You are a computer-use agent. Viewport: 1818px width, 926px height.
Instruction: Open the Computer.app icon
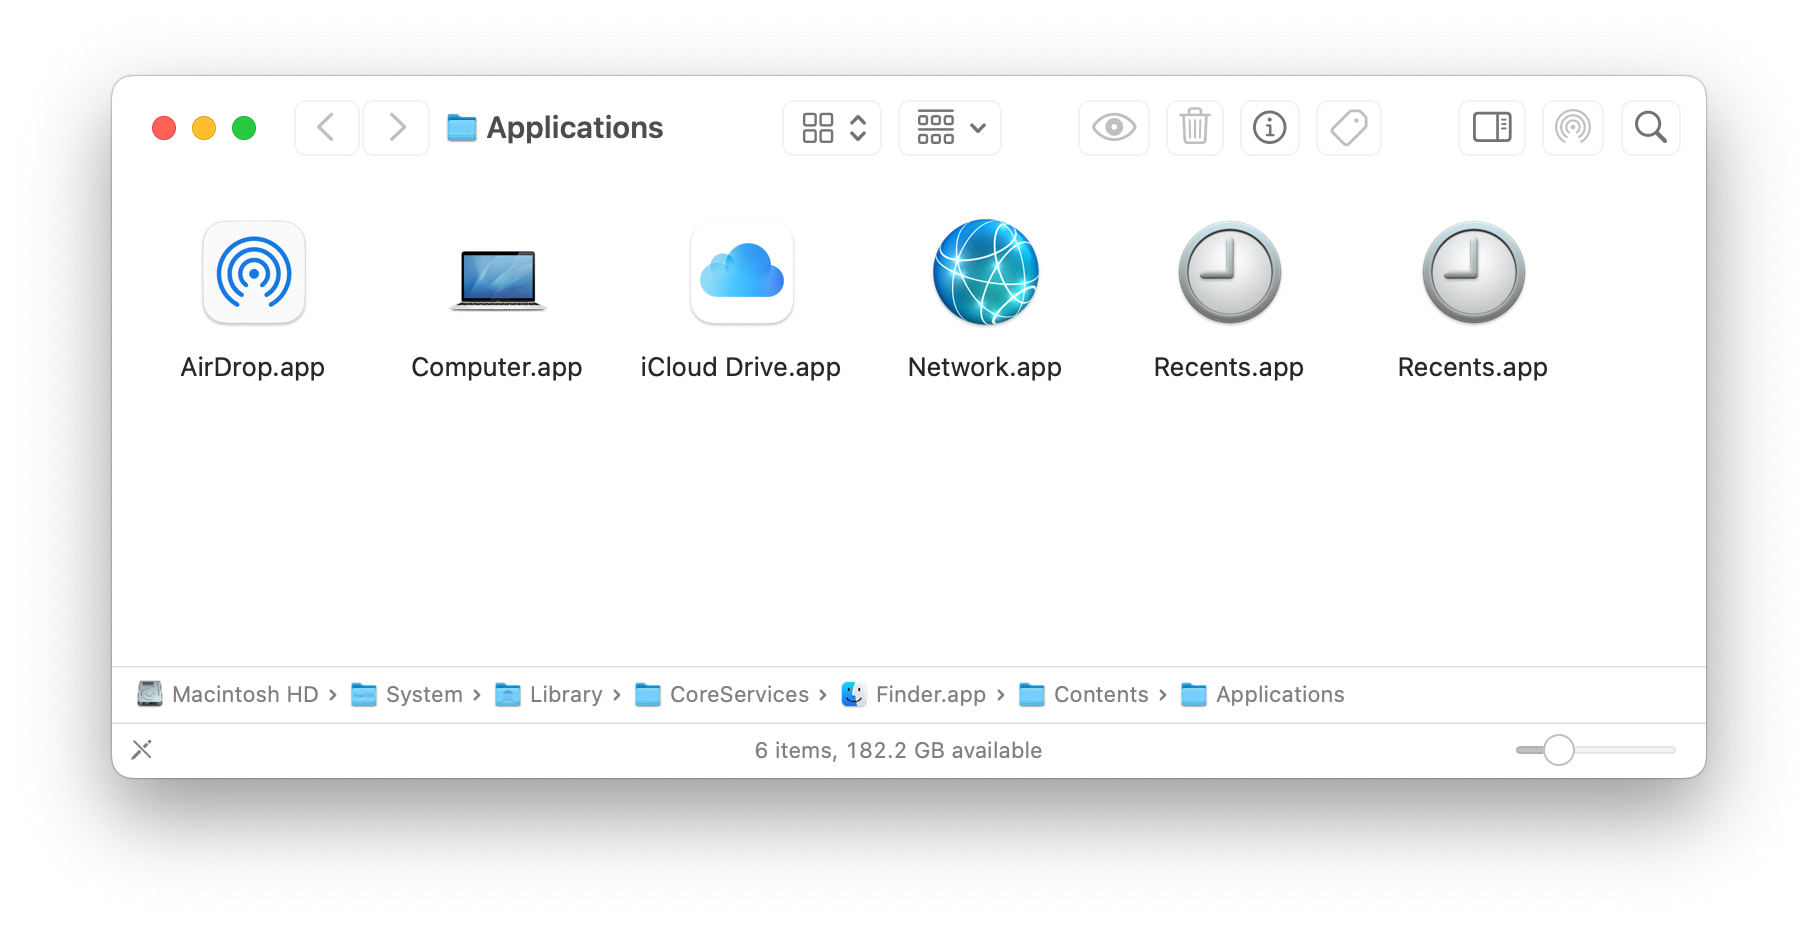pos(497,278)
